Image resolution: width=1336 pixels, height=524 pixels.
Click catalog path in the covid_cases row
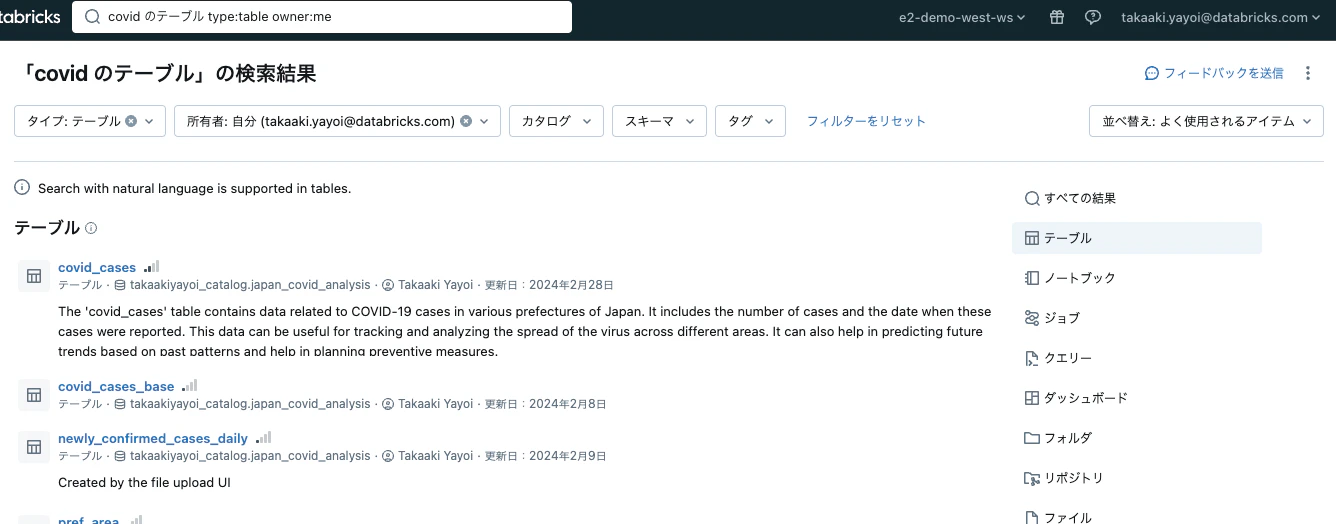(x=250, y=285)
